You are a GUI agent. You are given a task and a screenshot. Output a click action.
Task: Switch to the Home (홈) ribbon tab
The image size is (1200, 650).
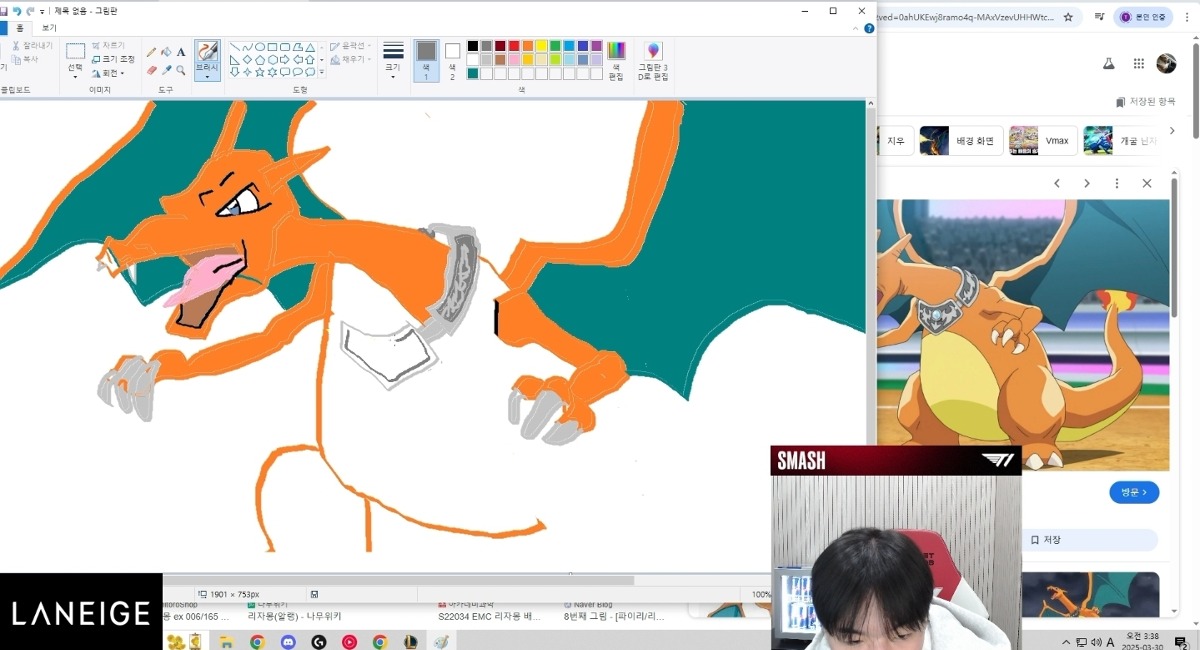(18, 28)
